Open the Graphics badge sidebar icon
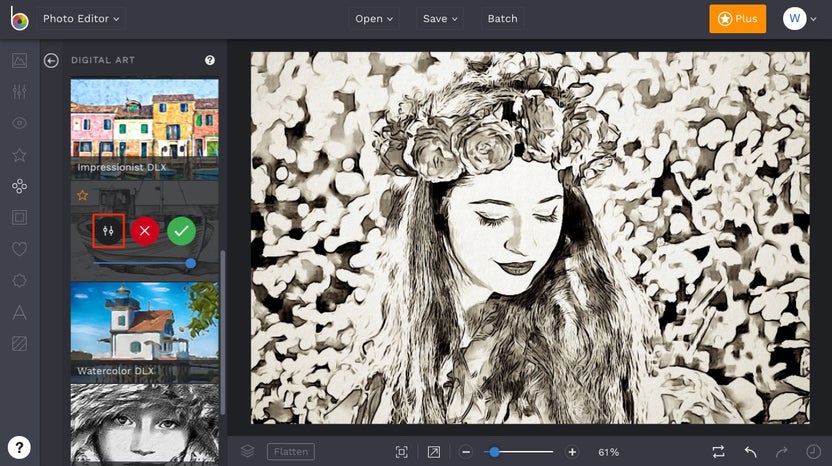 point(20,280)
